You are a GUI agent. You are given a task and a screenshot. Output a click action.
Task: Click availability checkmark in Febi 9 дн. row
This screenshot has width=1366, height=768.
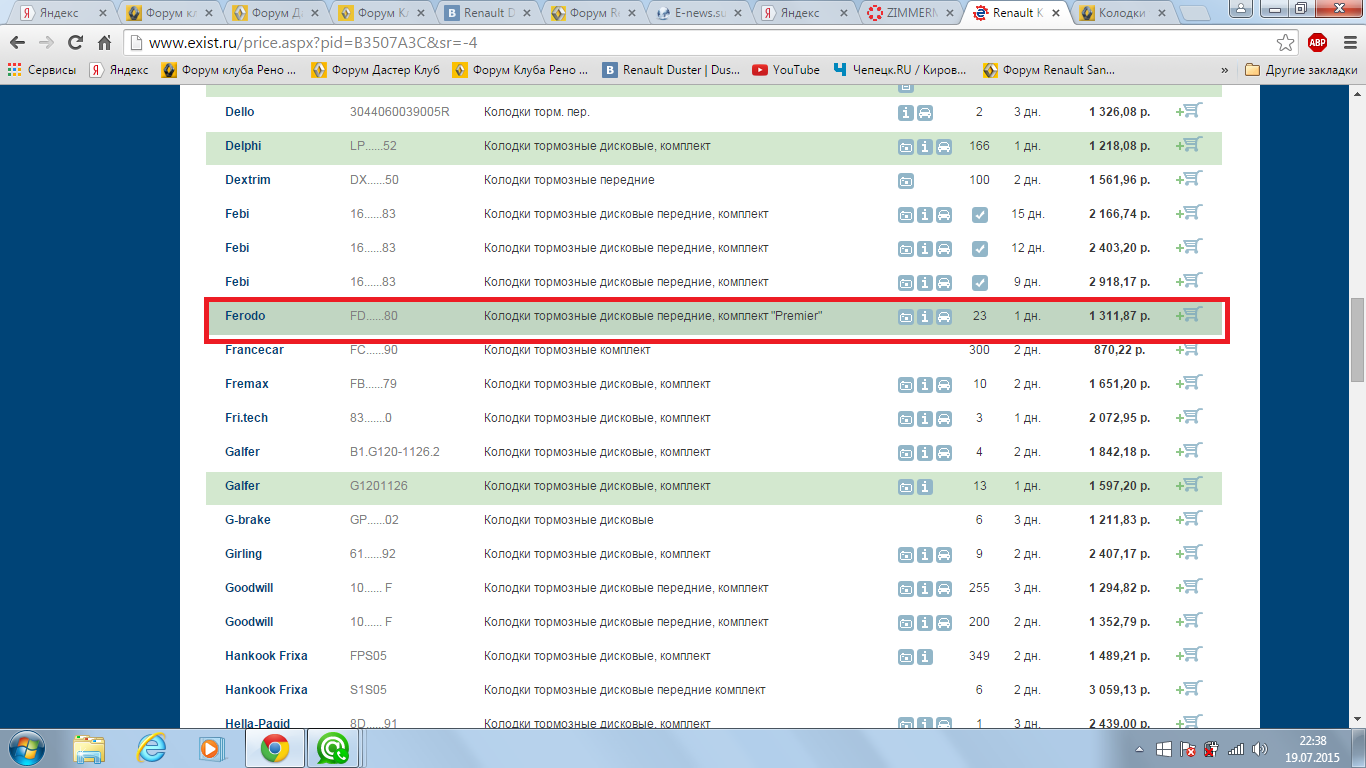(980, 283)
